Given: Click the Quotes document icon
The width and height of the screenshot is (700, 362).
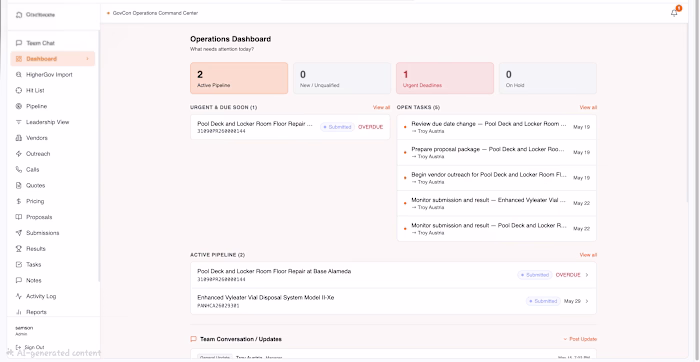Looking at the screenshot, I should (19, 185).
